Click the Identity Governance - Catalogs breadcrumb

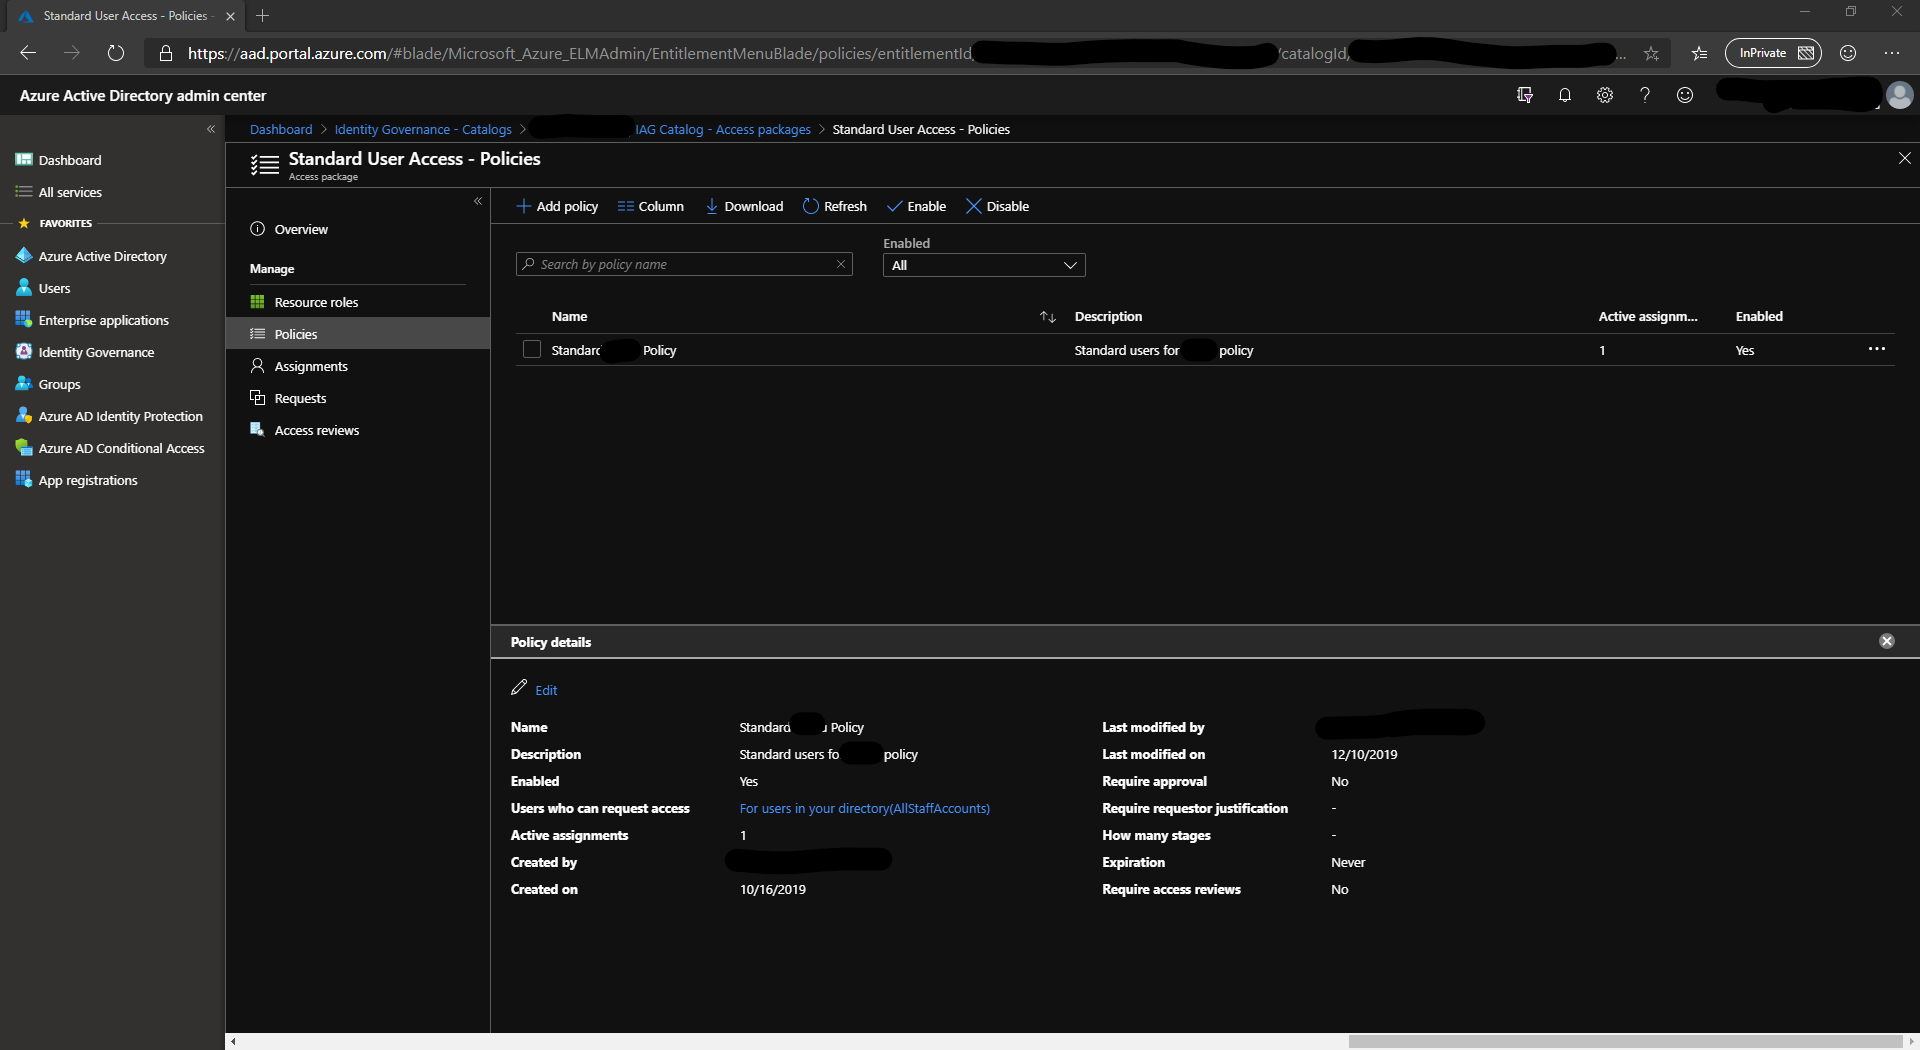click(423, 129)
